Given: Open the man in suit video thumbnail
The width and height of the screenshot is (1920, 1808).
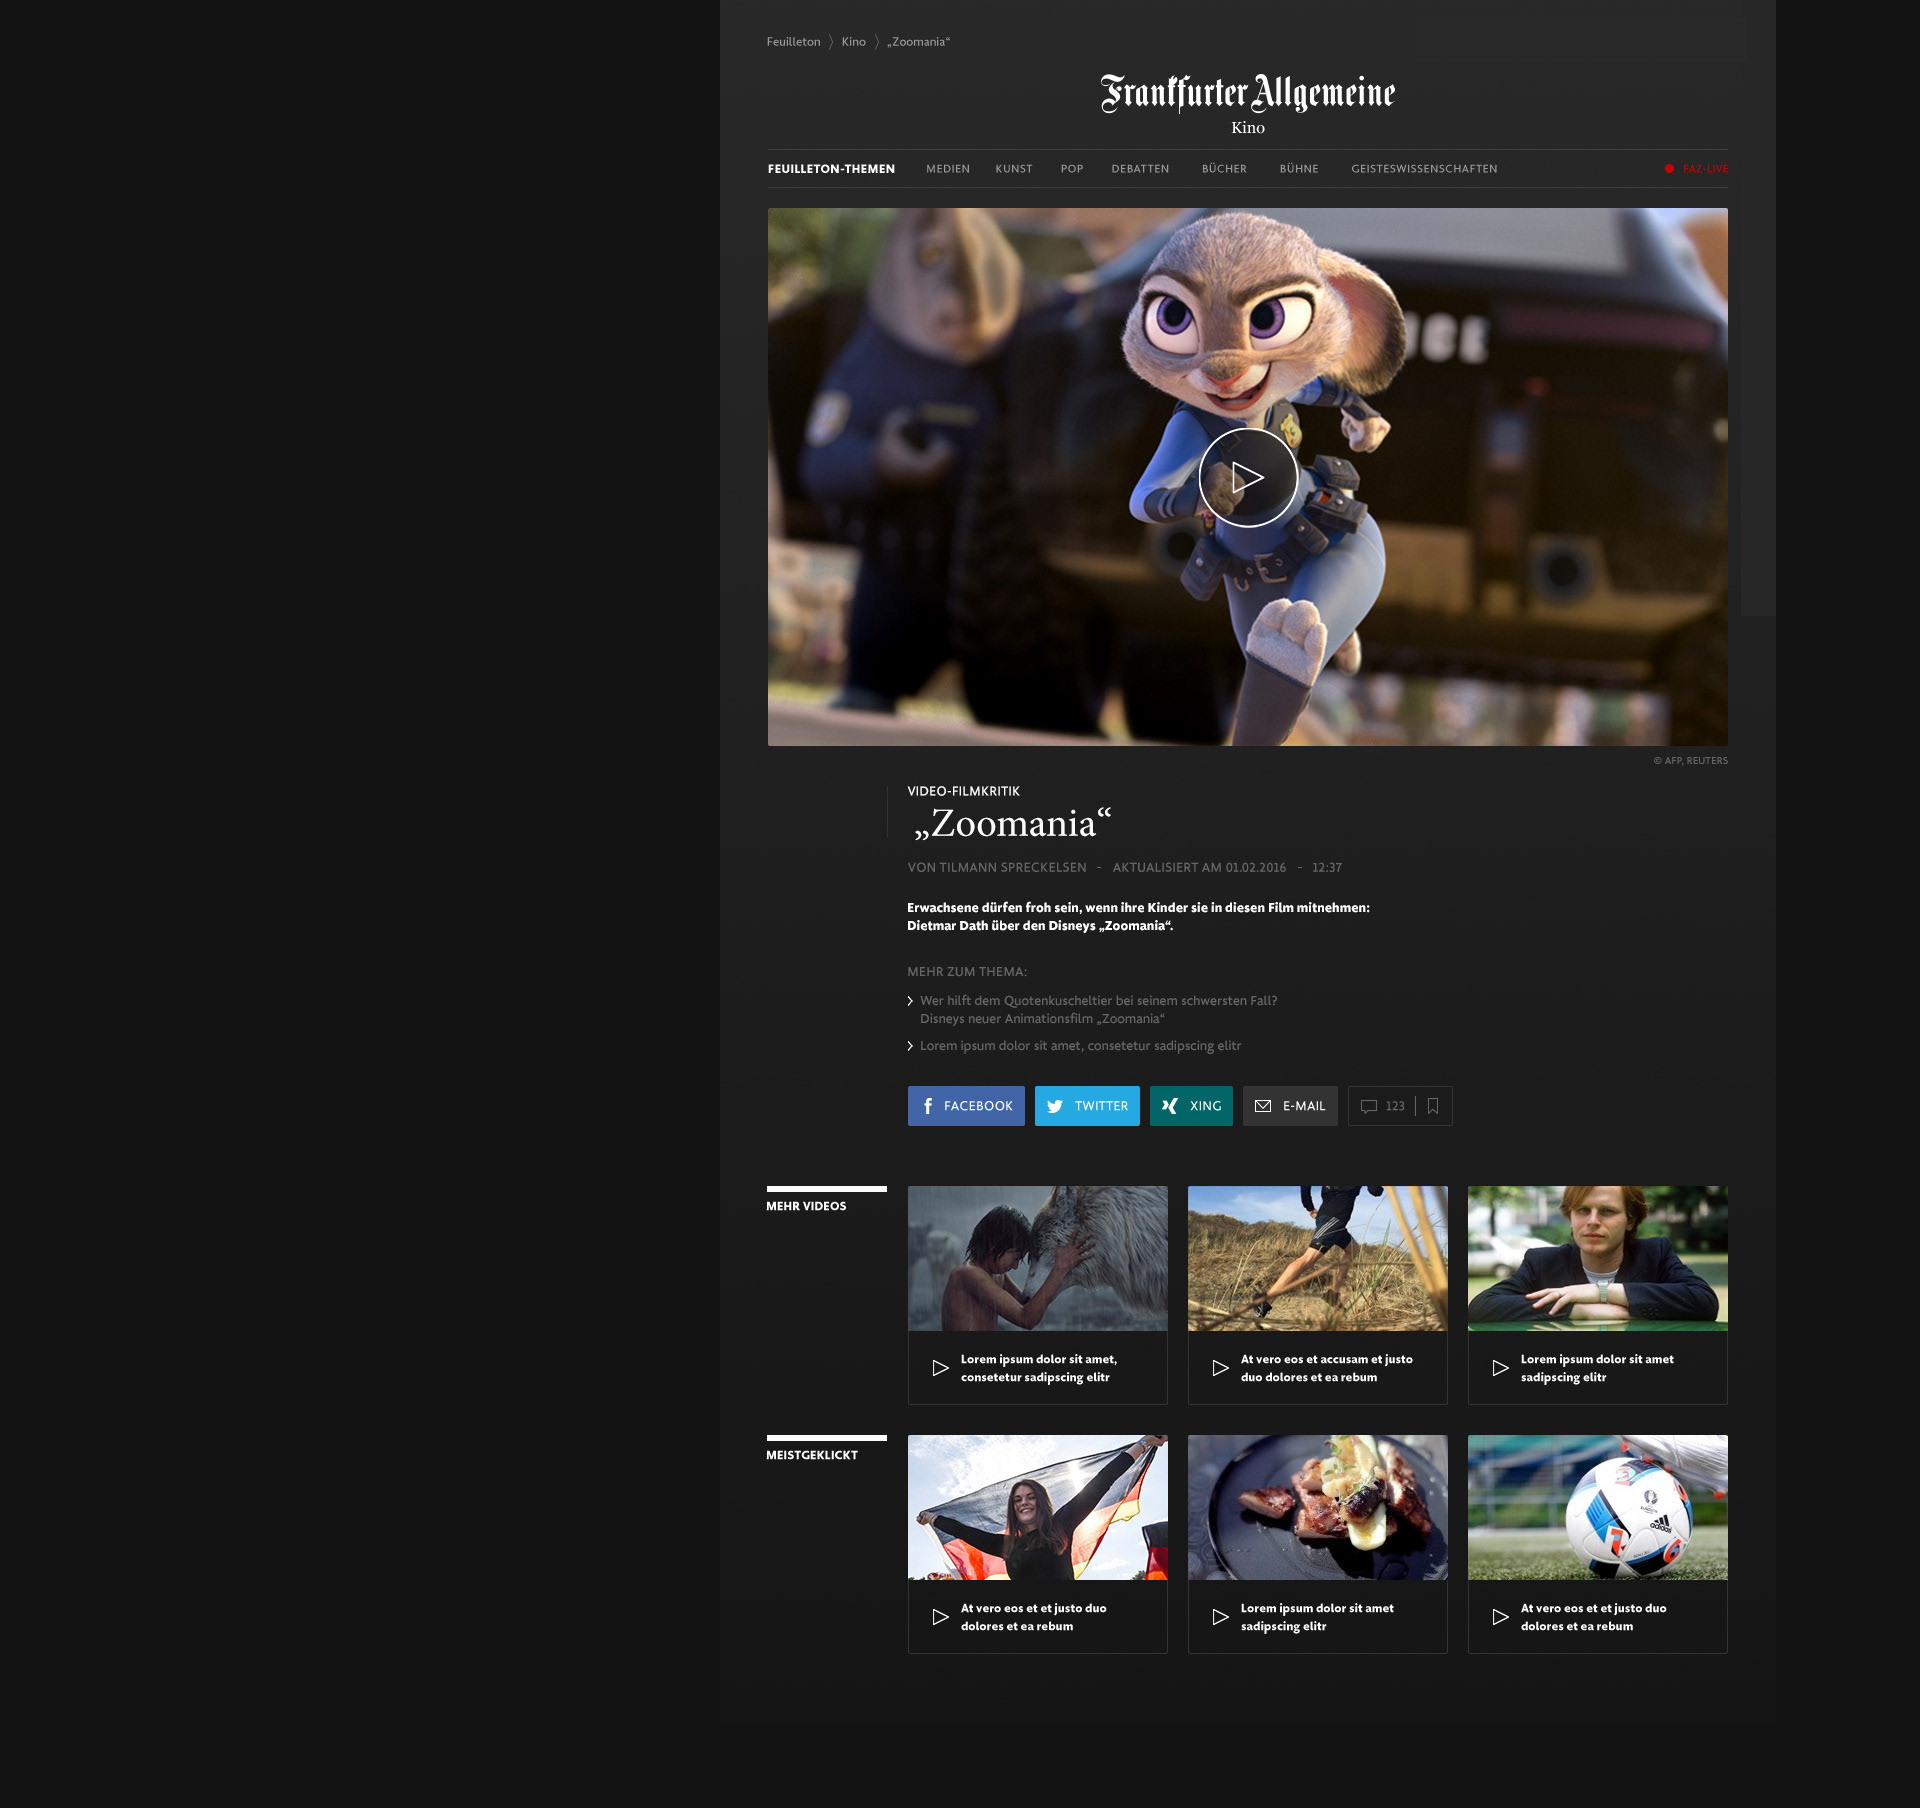Looking at the screenshot, I should pyautogui.click(x=1598, y=1258).
